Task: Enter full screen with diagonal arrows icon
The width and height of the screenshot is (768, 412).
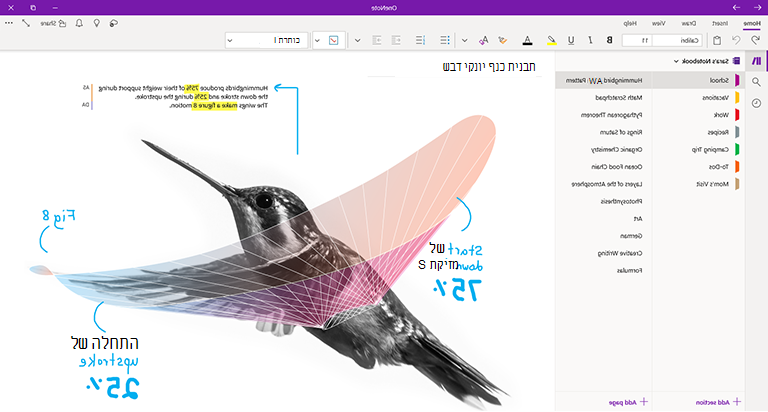Action: (x=26, y=23)
